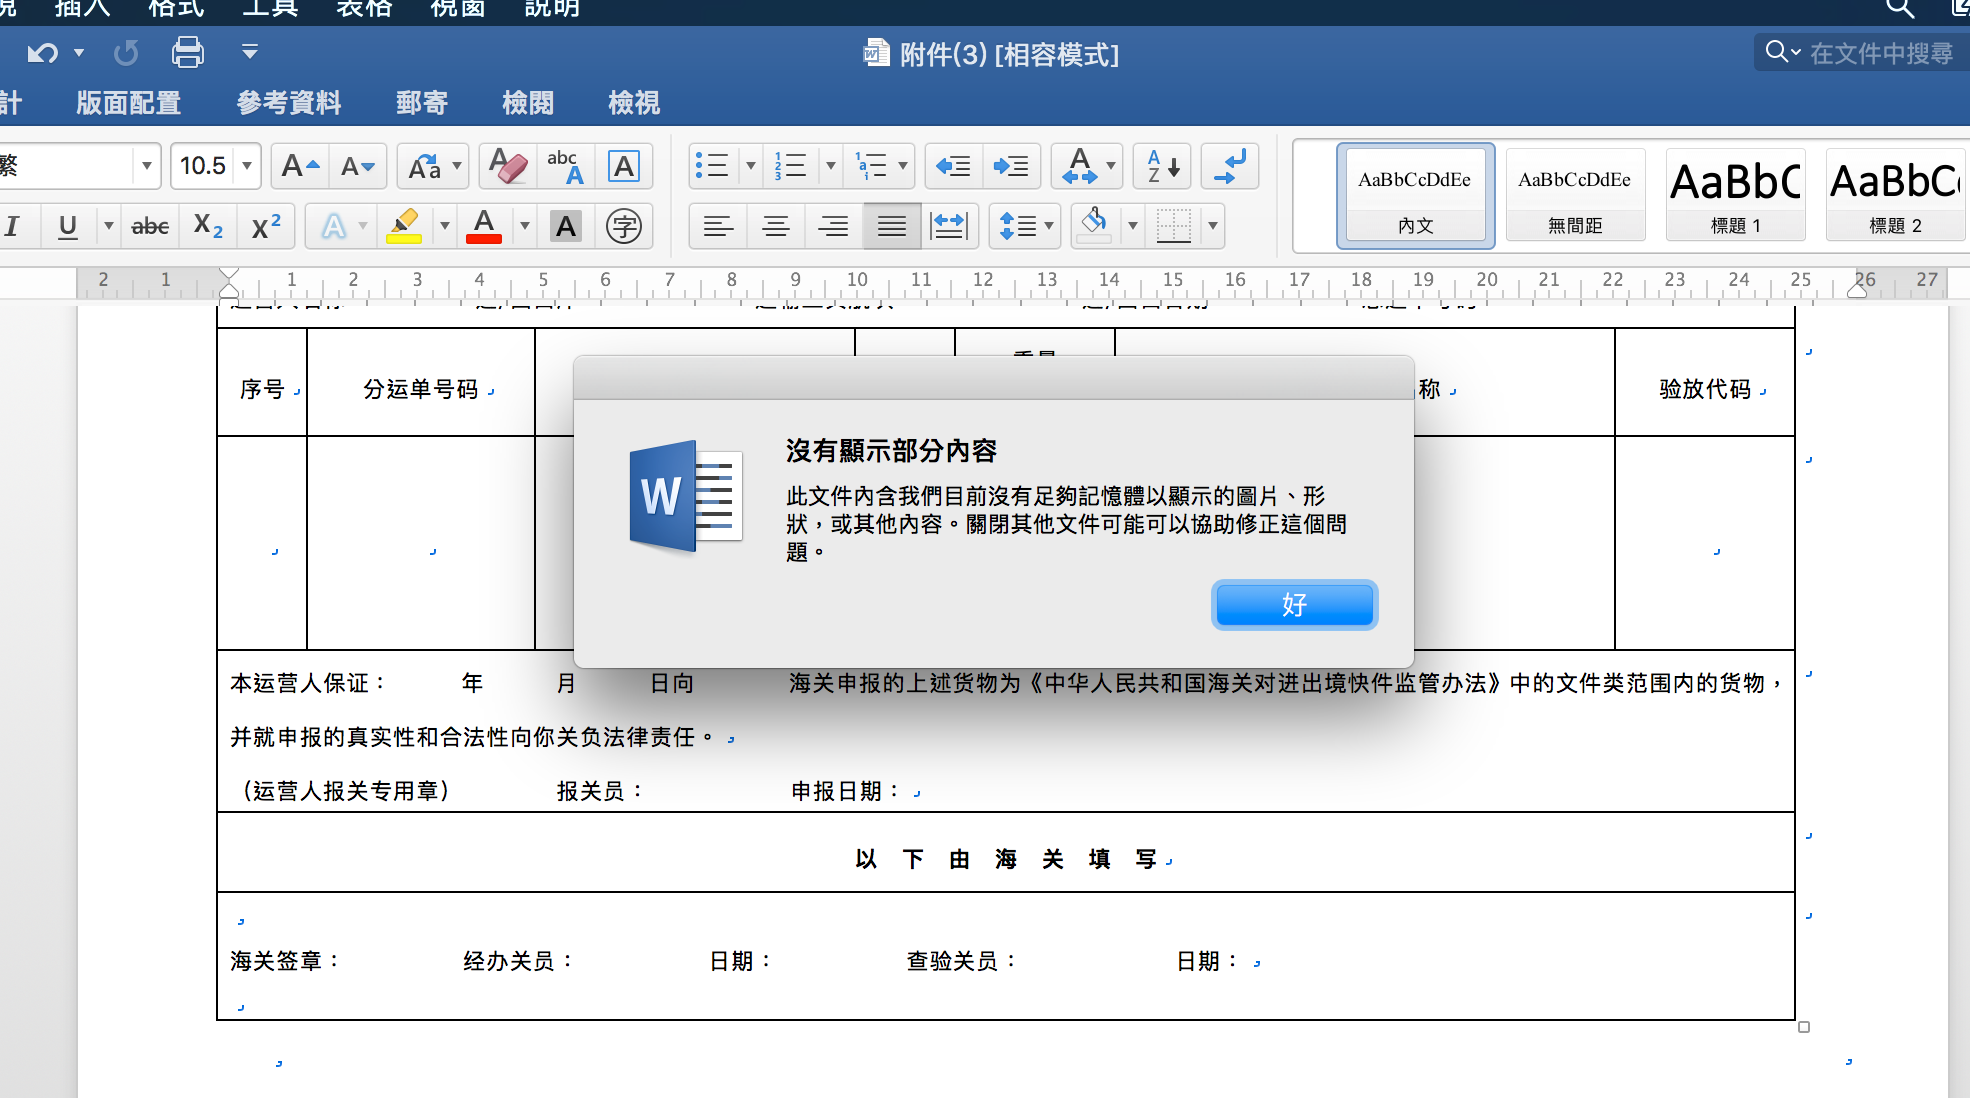Open the 表格 menu in the menu bar

click(364, 9)
